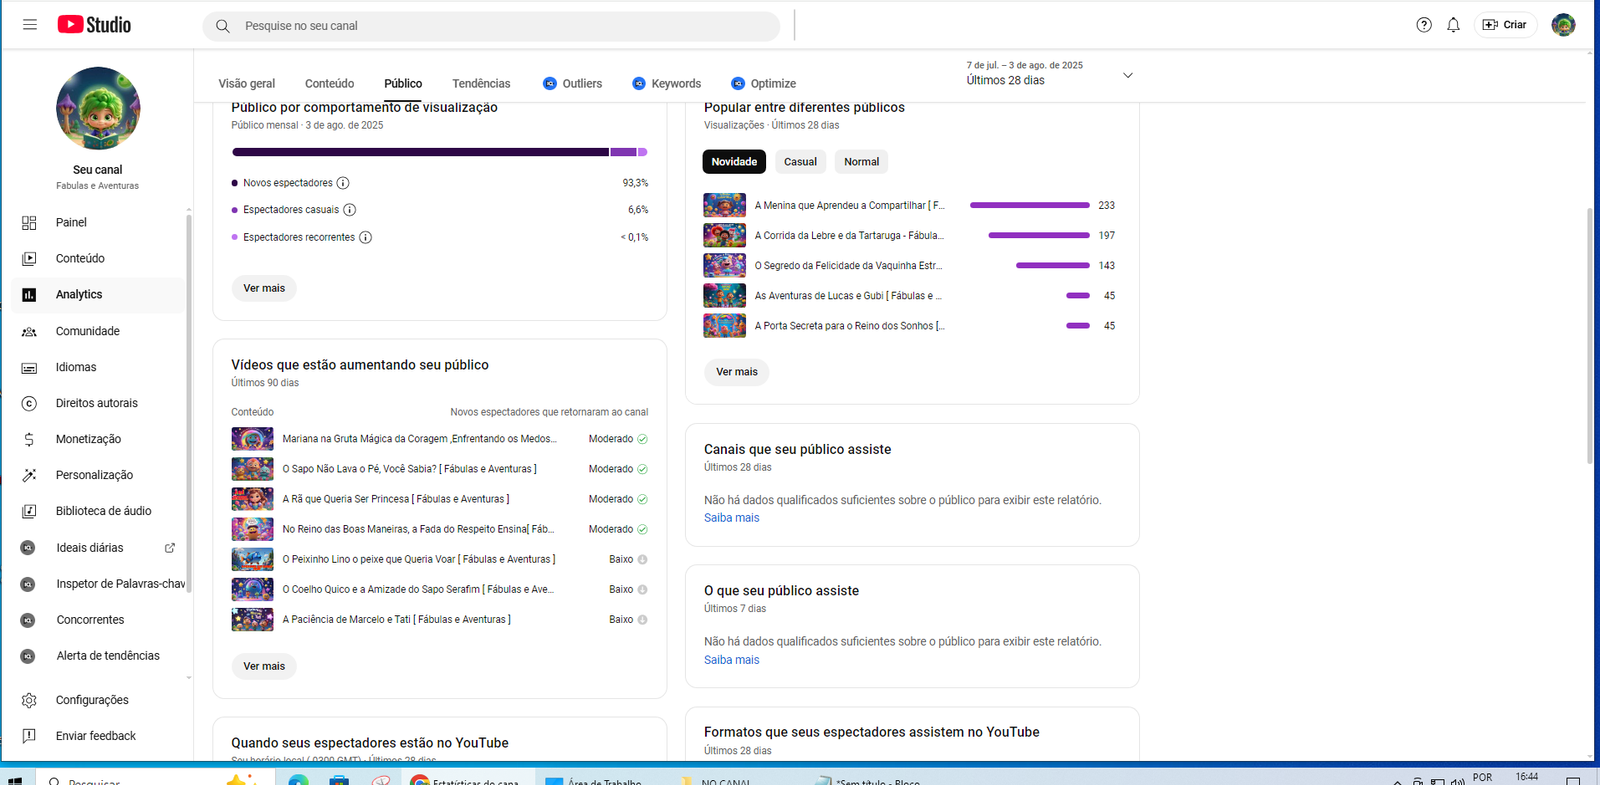This screenshot has height=785, width=1600.
Task: Open the Criar button menu
Action: (1505, 25)
